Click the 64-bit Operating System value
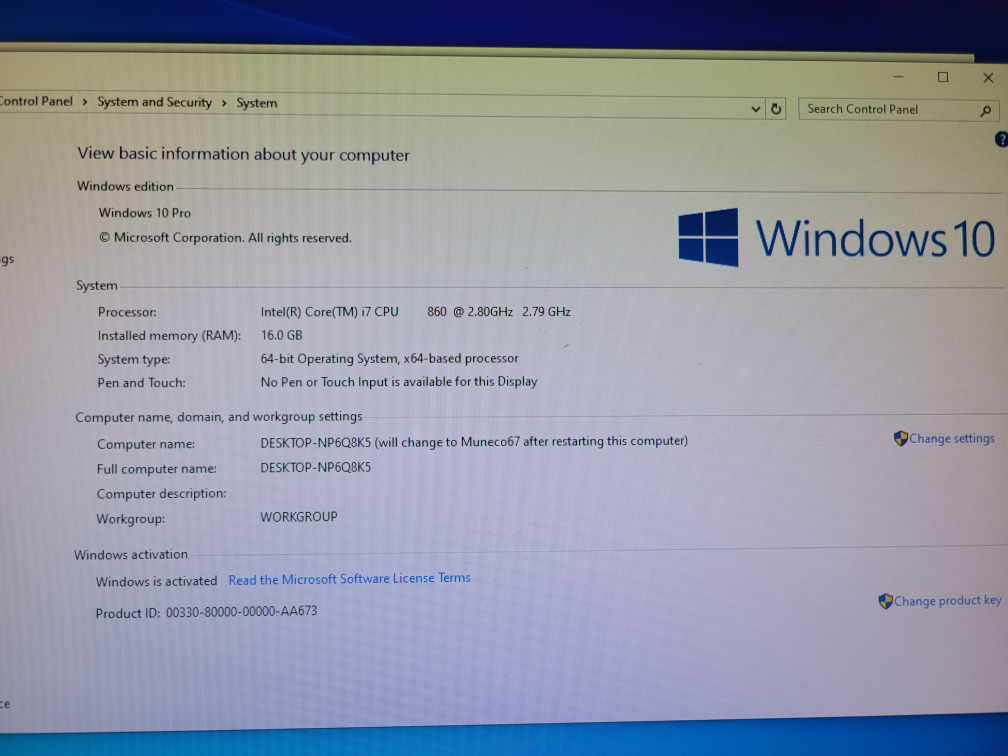Image resolution: width=1008 pixels, height=756 pixels. (389, 358)
